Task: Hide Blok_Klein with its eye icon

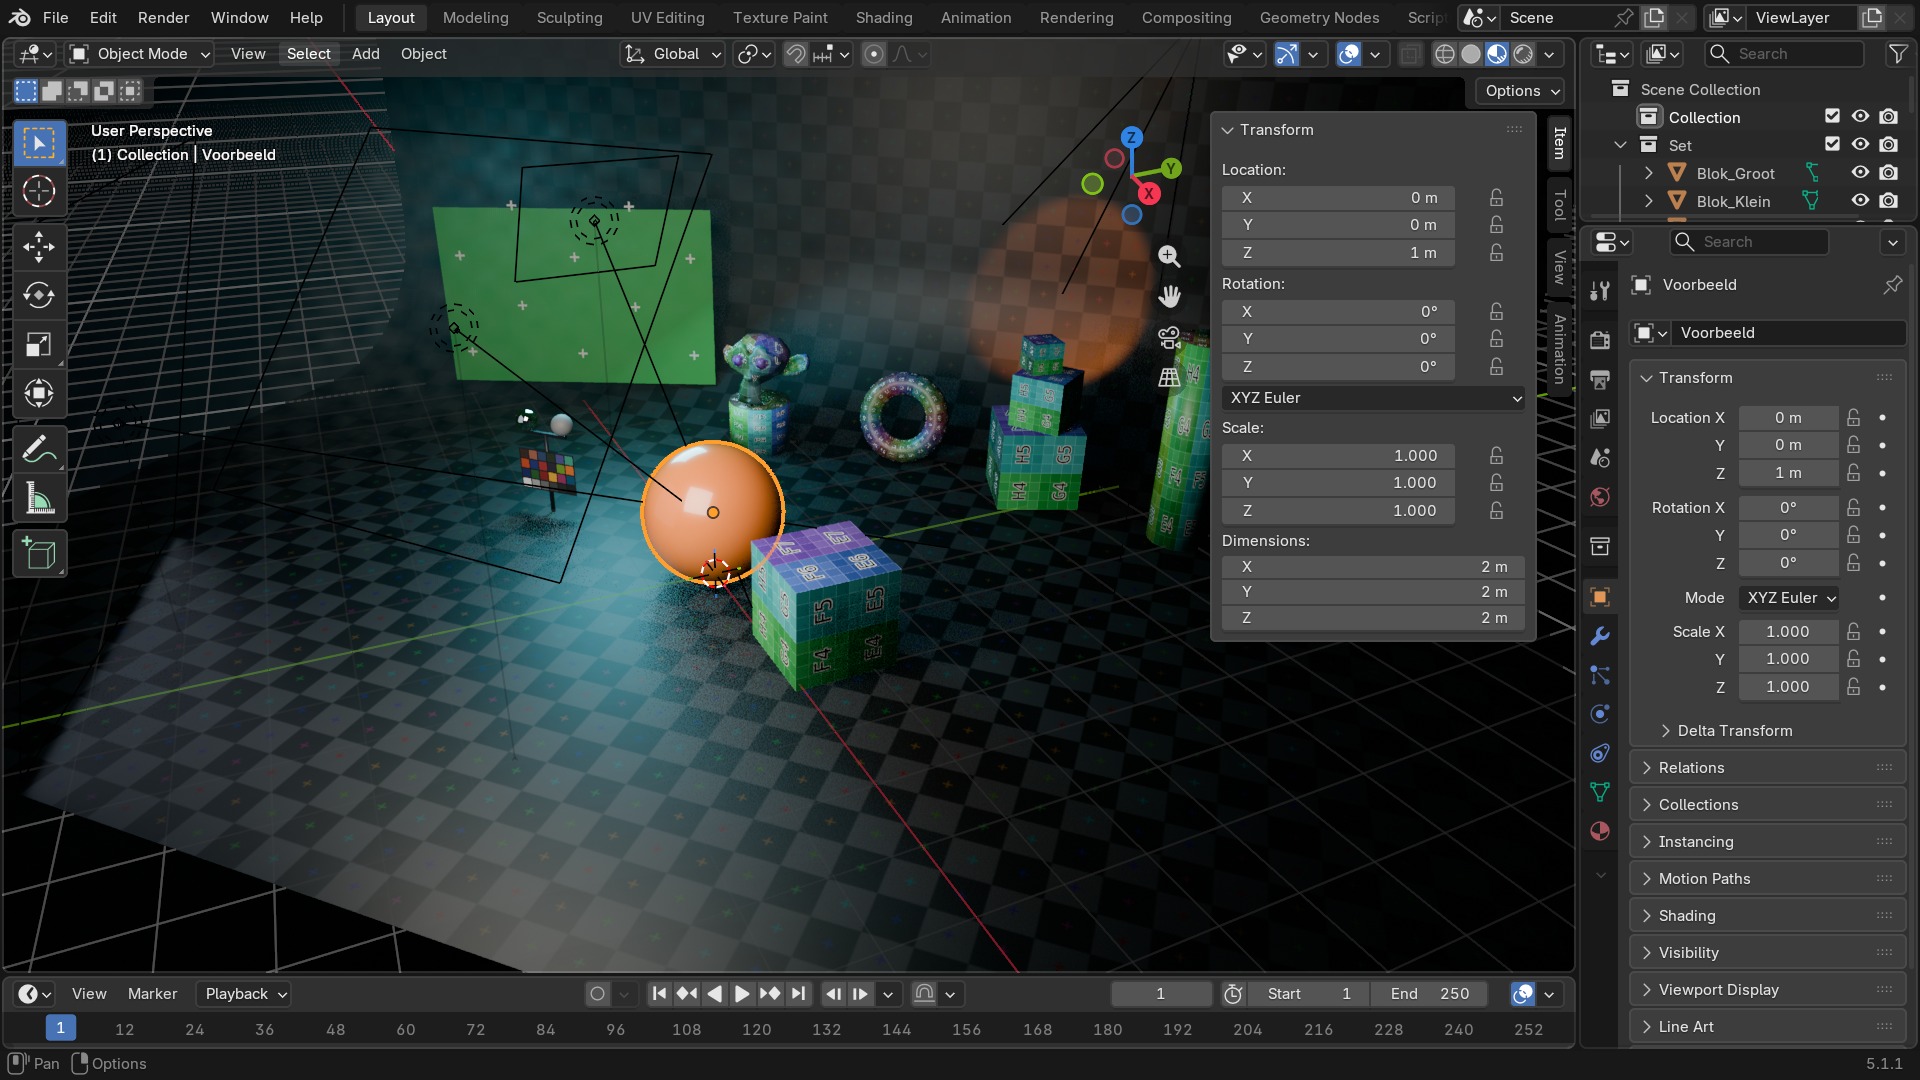Action: pyautogui.click(x=1860, y=201)
